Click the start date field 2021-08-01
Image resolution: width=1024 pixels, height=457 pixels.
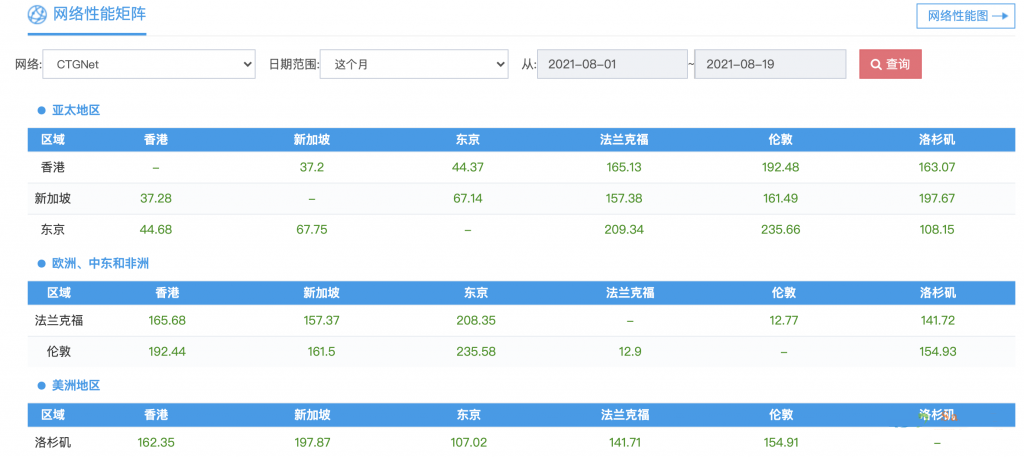pos(612,65)
